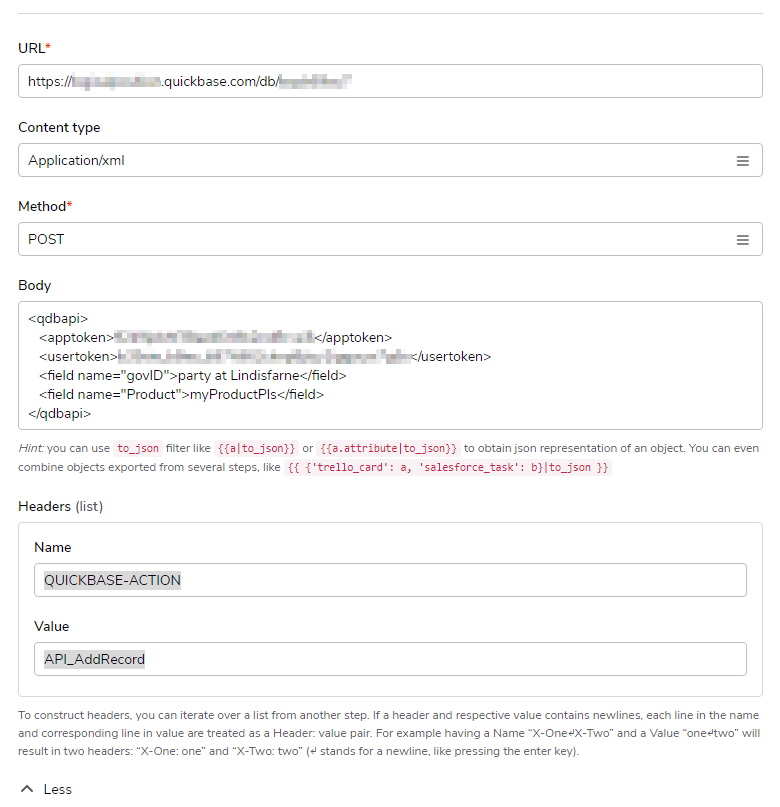Open the Method dropdown set to POST
This screenshot has width=780, height=807.
[x=380, y=240]
